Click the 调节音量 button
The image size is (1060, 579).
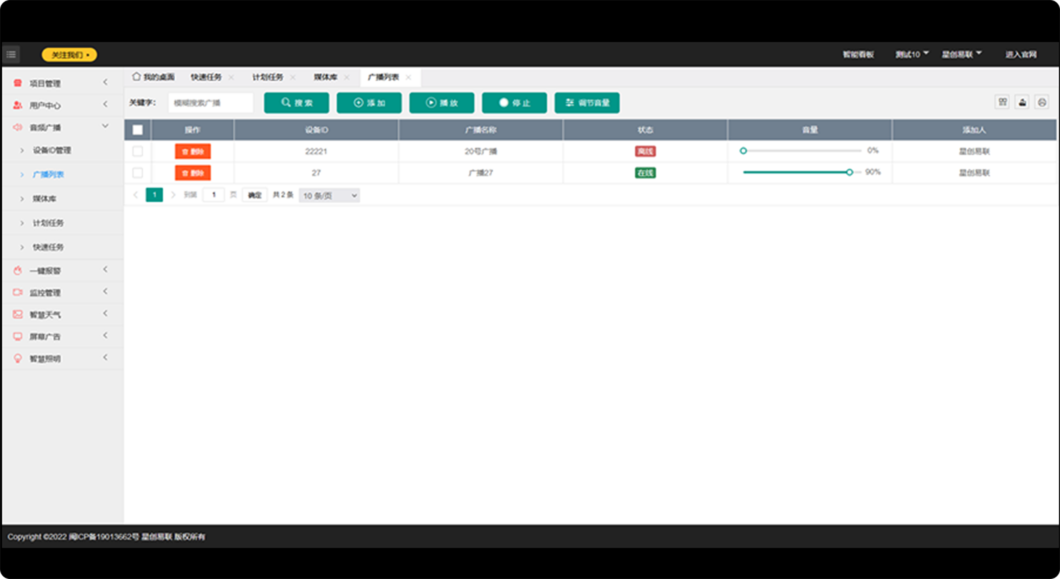587,102
